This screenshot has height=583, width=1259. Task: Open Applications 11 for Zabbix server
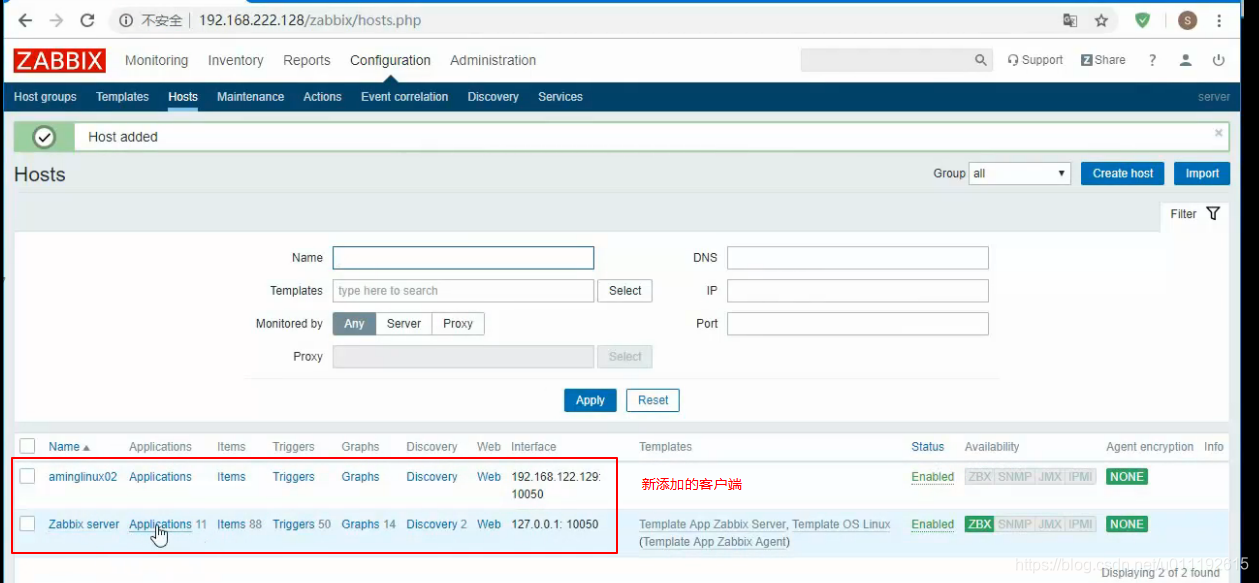160,524
